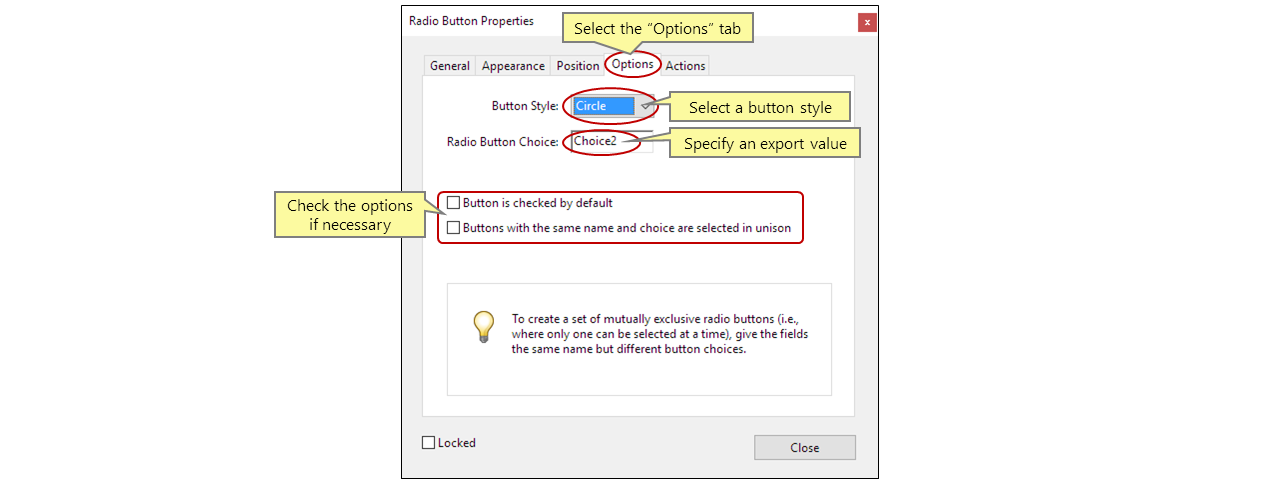The height and width of the screenshot is (491, 1279).
Task: Open the Appearance tab
Action: (x=513, y=66)
